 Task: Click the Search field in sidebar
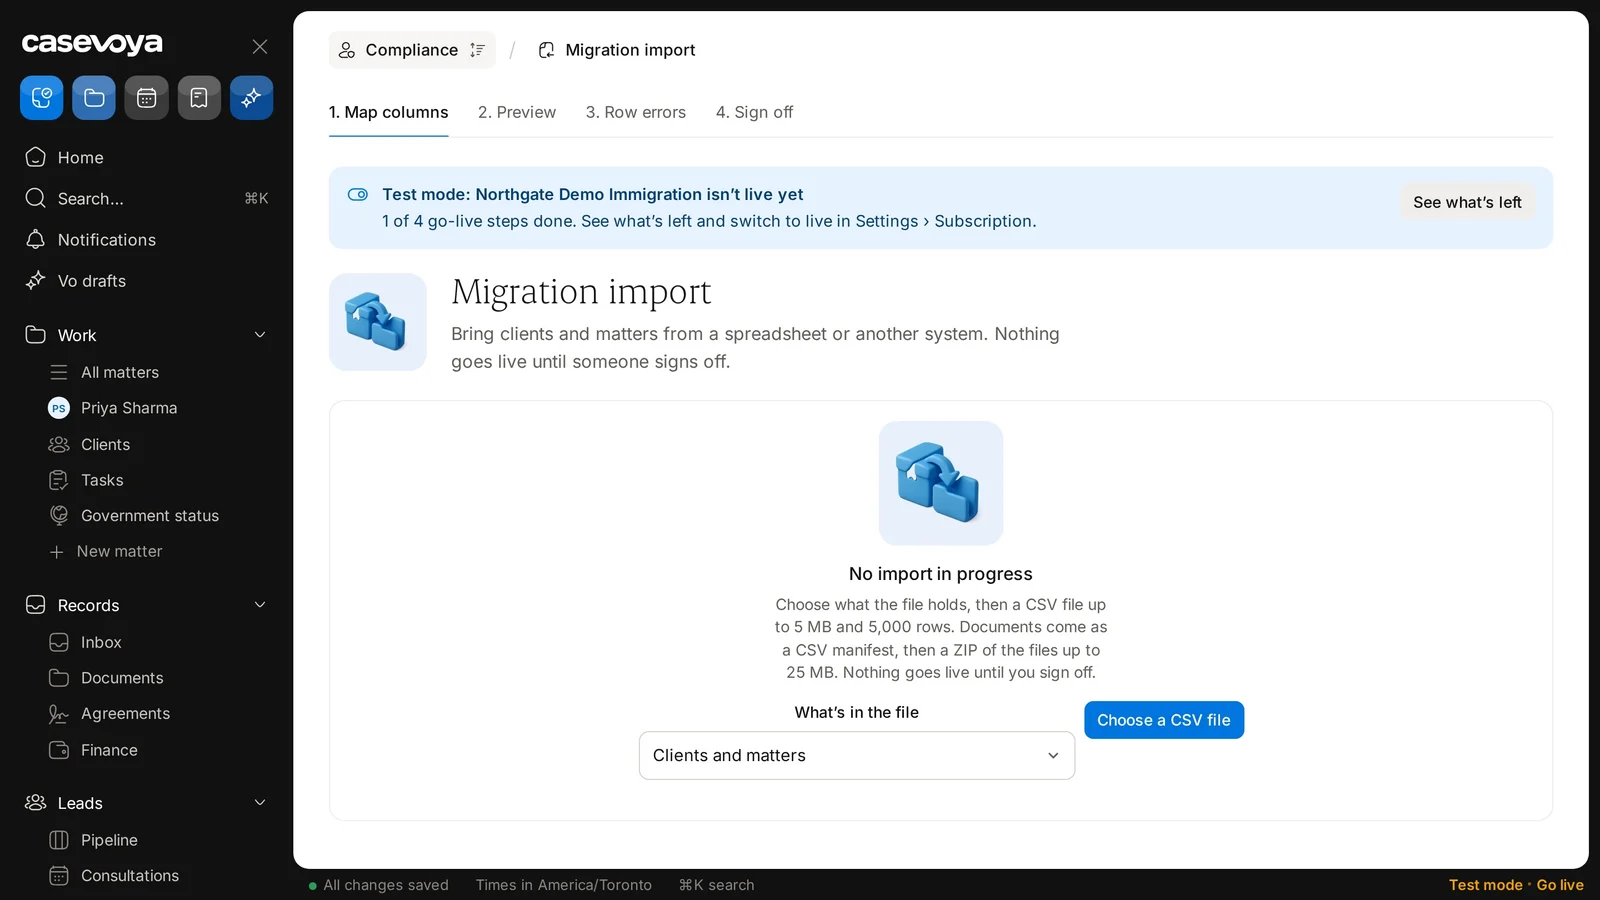pos(146,199)
